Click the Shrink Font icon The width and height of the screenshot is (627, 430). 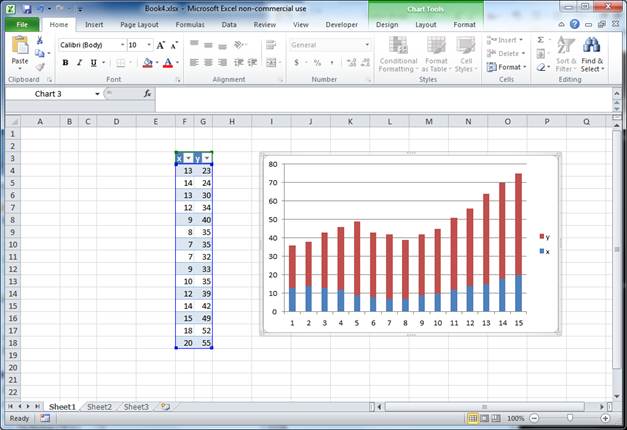click(174, 45)
